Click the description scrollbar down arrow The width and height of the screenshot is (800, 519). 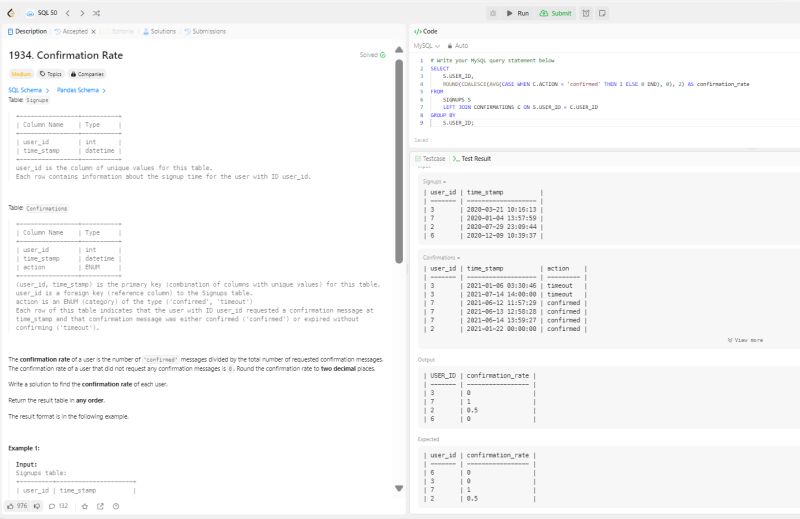[399, 488]
